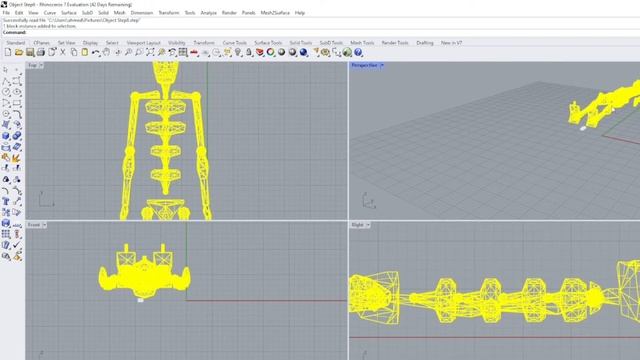Select the Boolean Union tool

[17, 136]
